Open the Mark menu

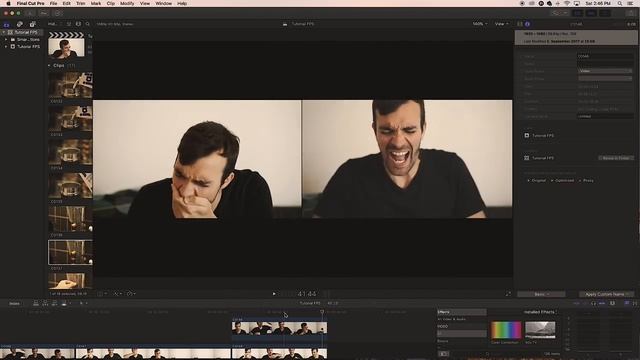coord(96,3)
